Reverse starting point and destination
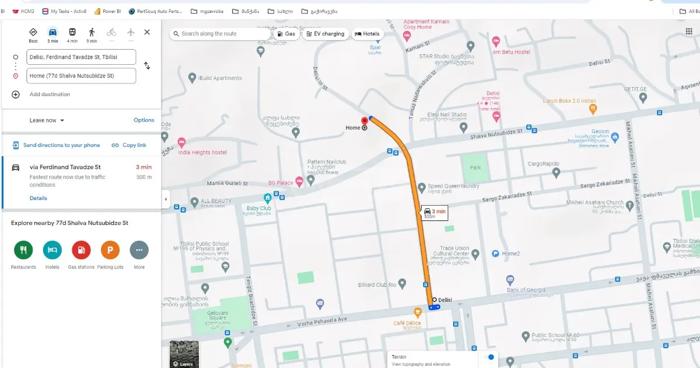 pos(147,66)
